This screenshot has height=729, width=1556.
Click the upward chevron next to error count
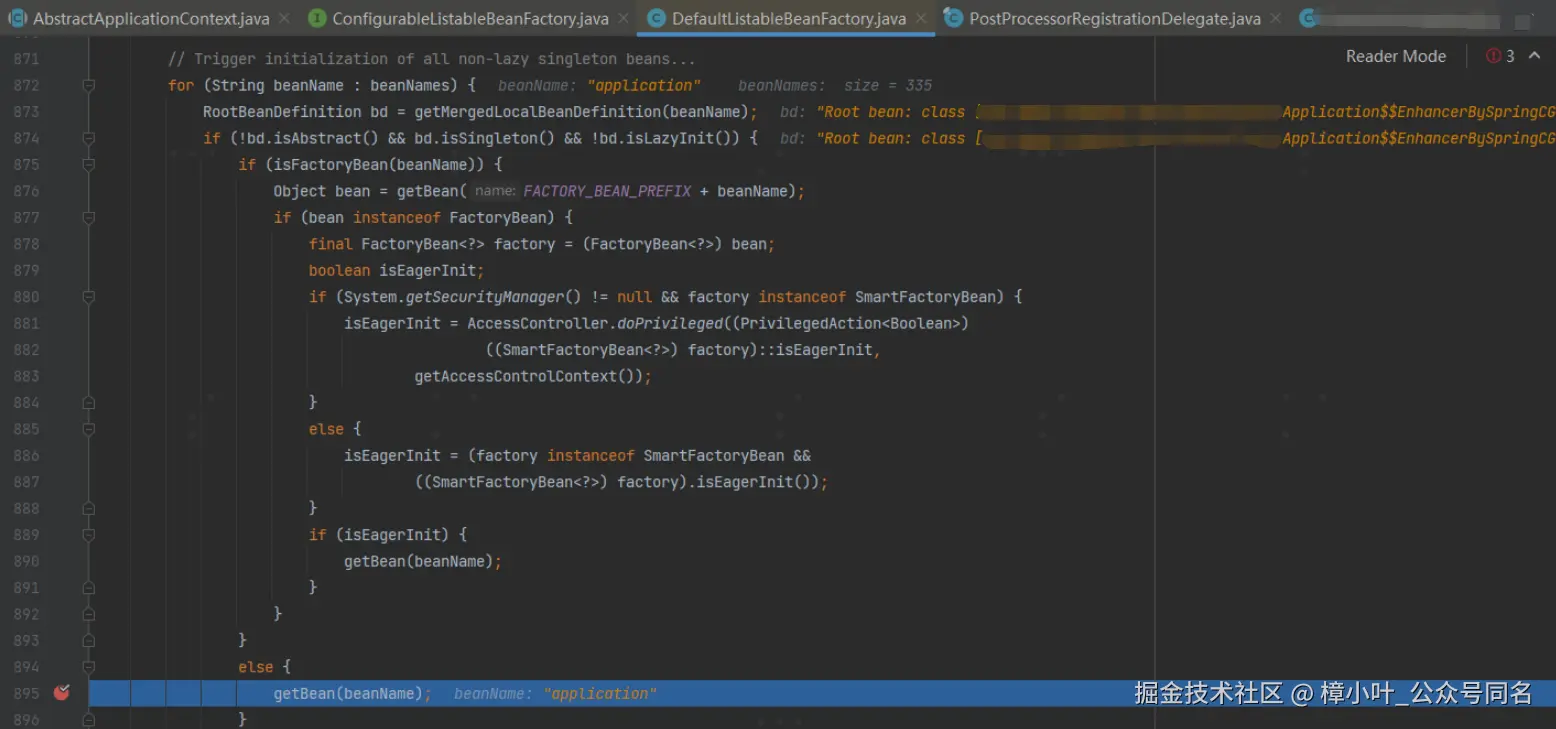1535,56
